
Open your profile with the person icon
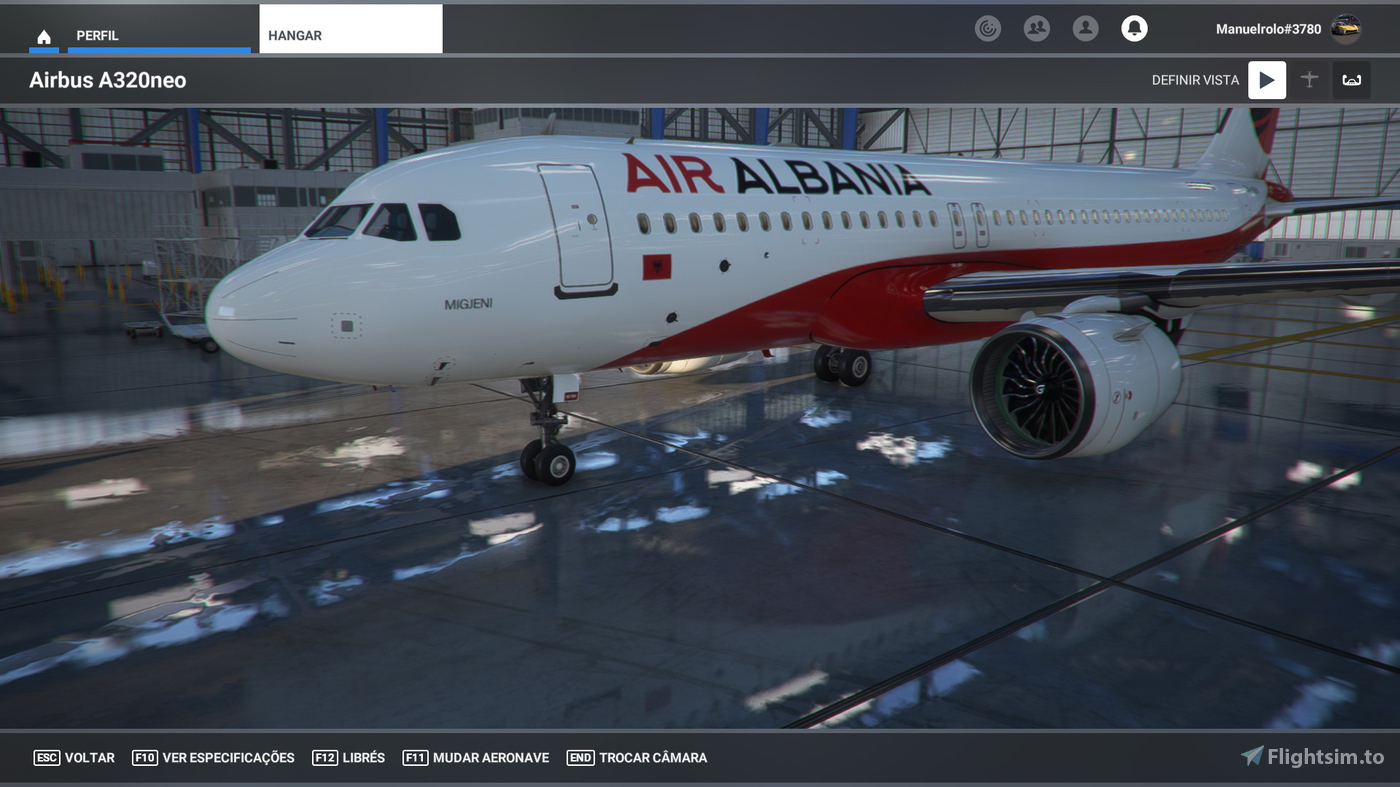coord(1085,28)
